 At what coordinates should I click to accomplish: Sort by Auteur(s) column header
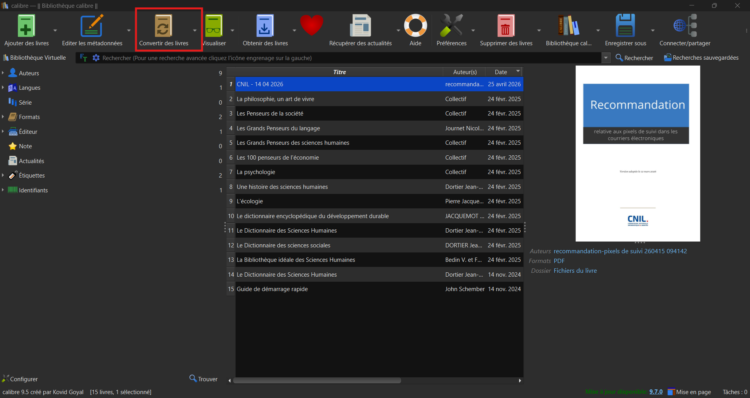click(x=464, y=72)
